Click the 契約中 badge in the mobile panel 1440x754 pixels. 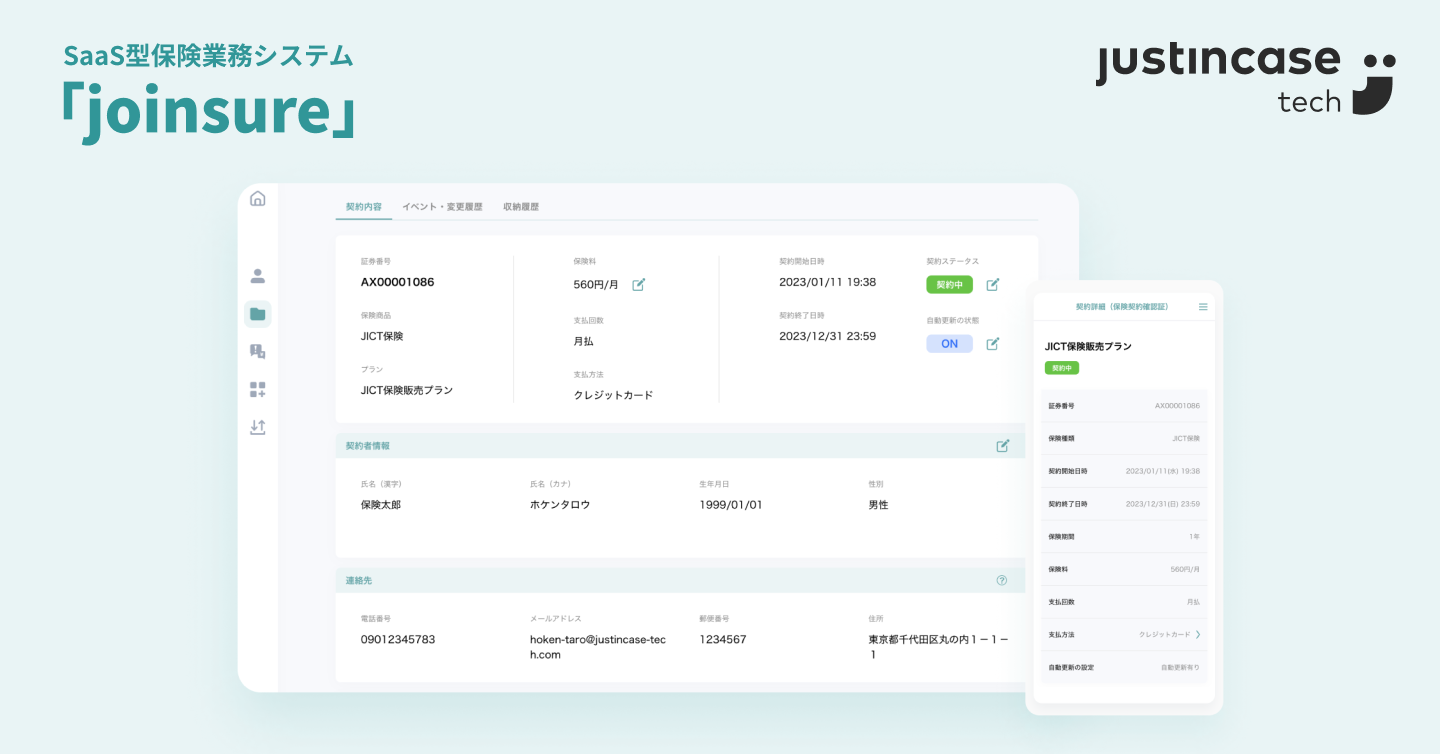(x=1062, y=368)
